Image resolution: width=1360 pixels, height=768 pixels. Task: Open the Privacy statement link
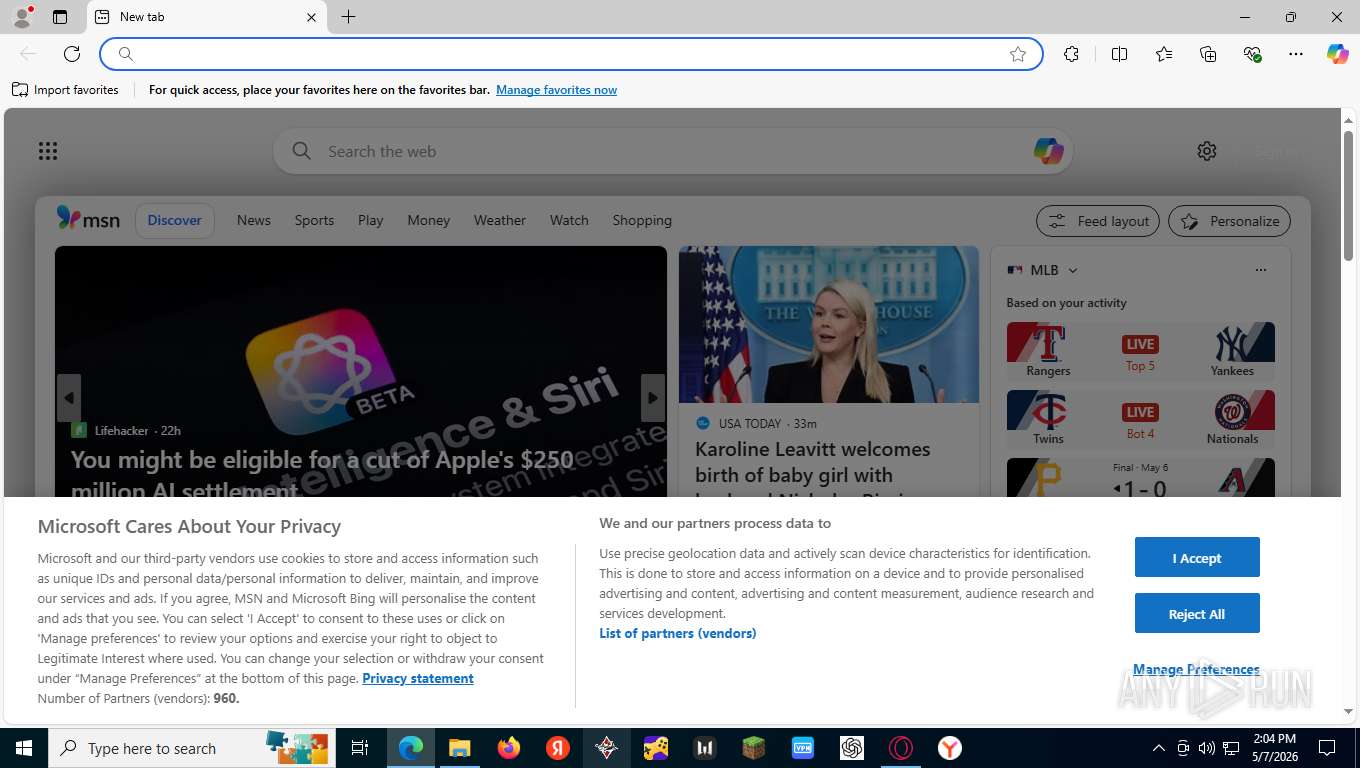418,678
